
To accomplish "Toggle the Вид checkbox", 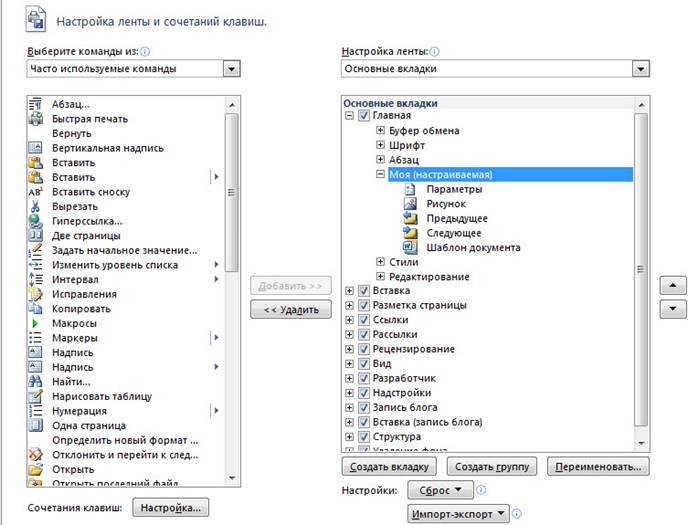I will [x=364, y=364].
